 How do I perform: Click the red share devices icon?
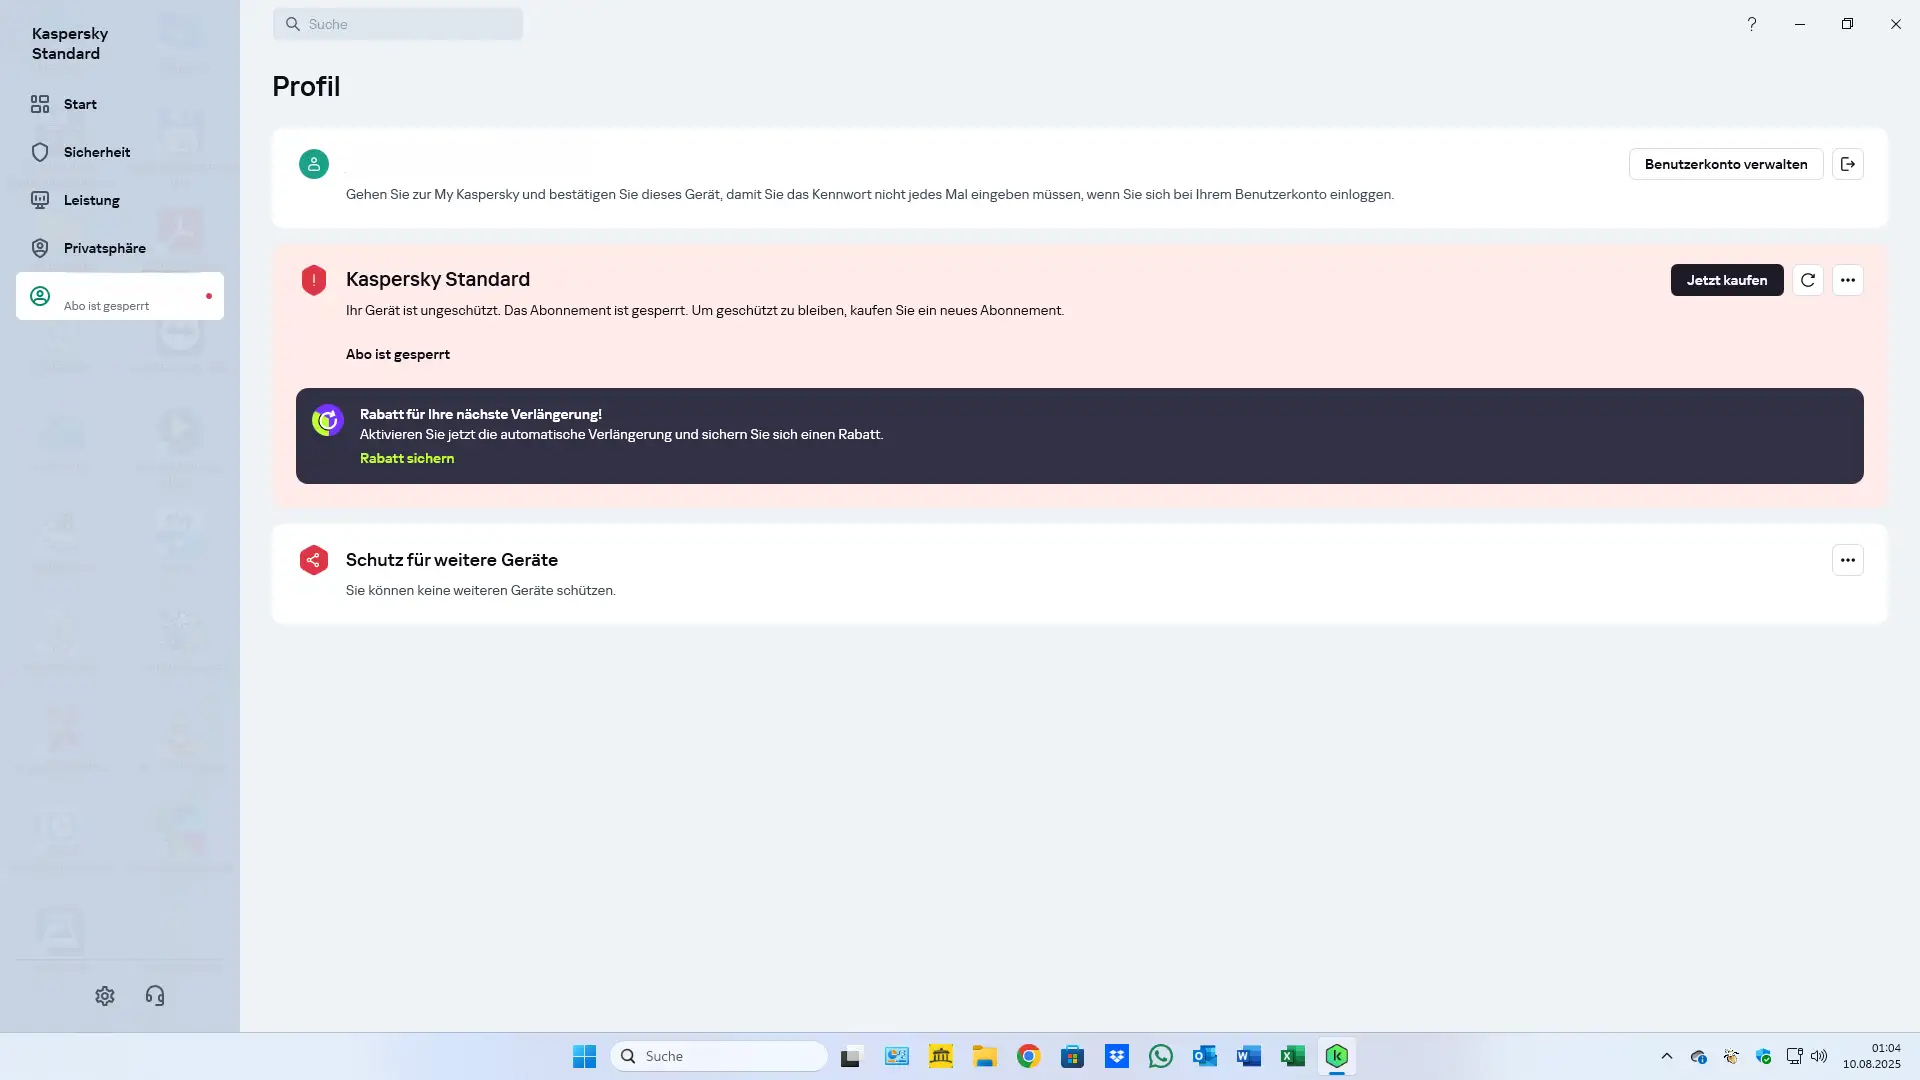[314, 560]
